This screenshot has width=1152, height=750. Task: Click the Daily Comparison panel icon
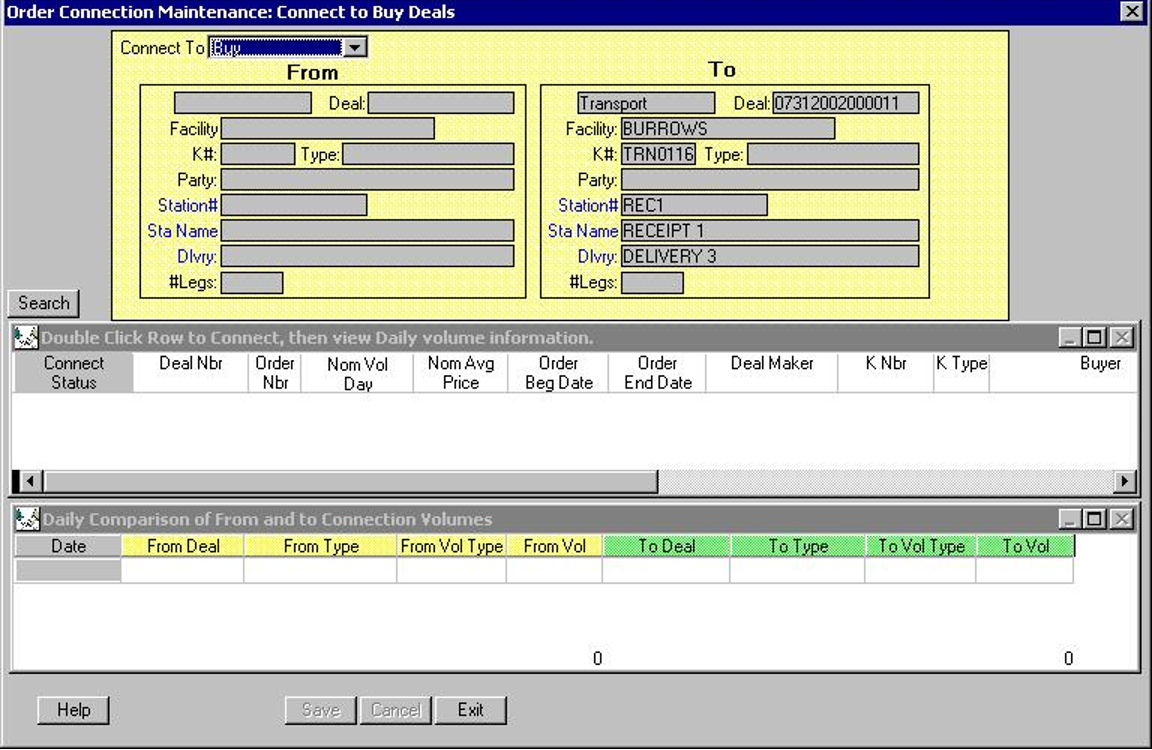point(26,520)
